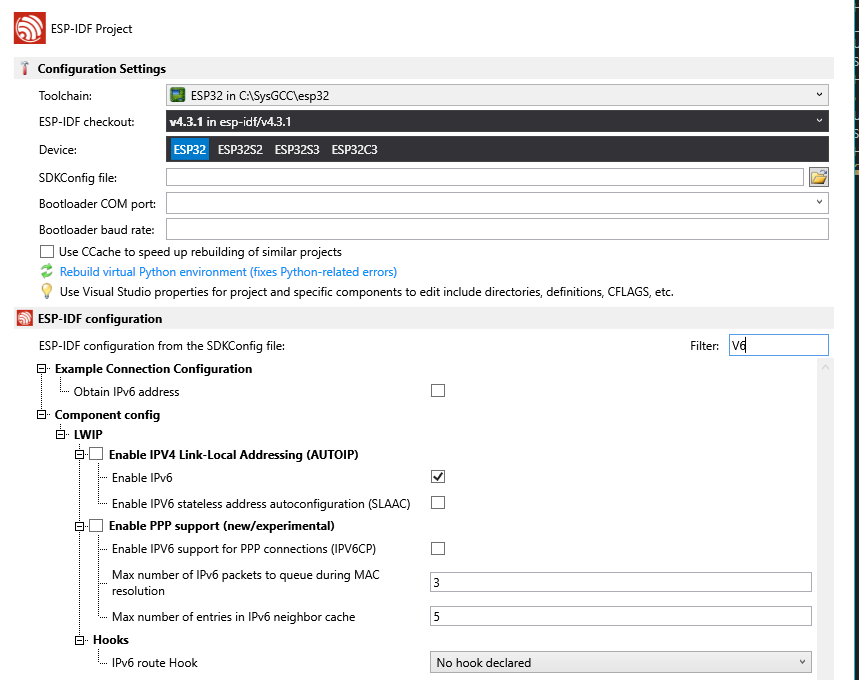859x680 pixels.
Task: Select the ESP32S2 device
Action: coord(240,150)
